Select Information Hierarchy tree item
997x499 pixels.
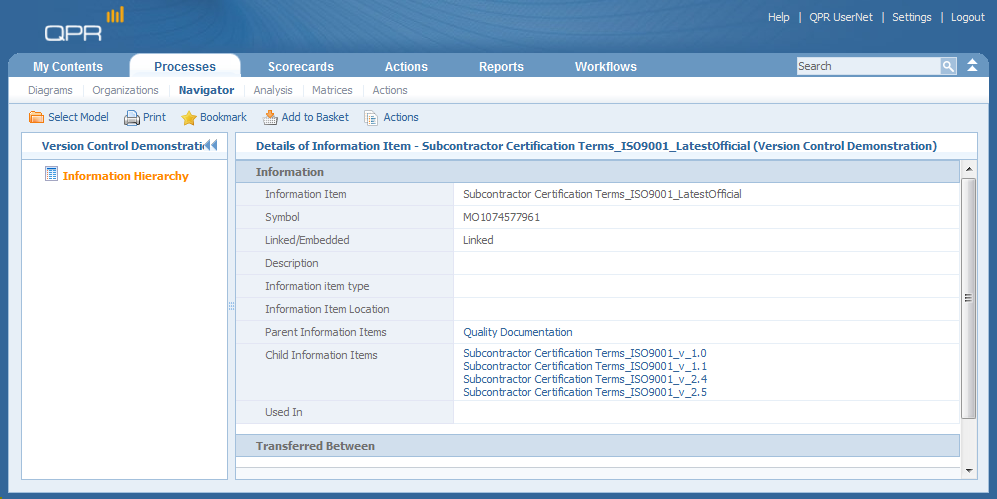coord(125,176)
